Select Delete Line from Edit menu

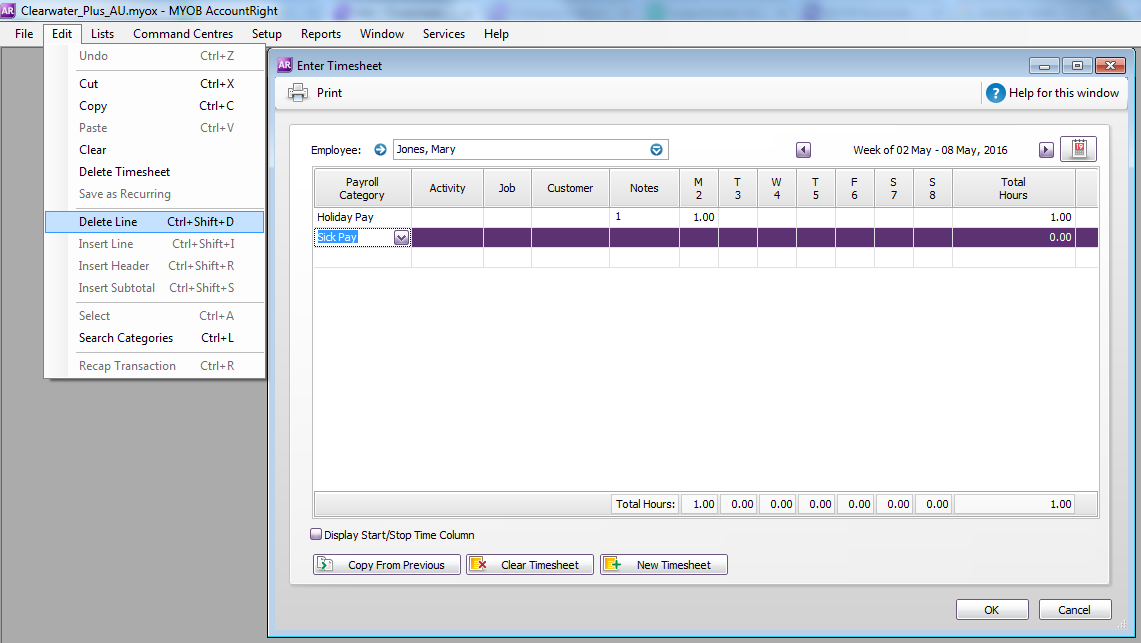[108, 222]
